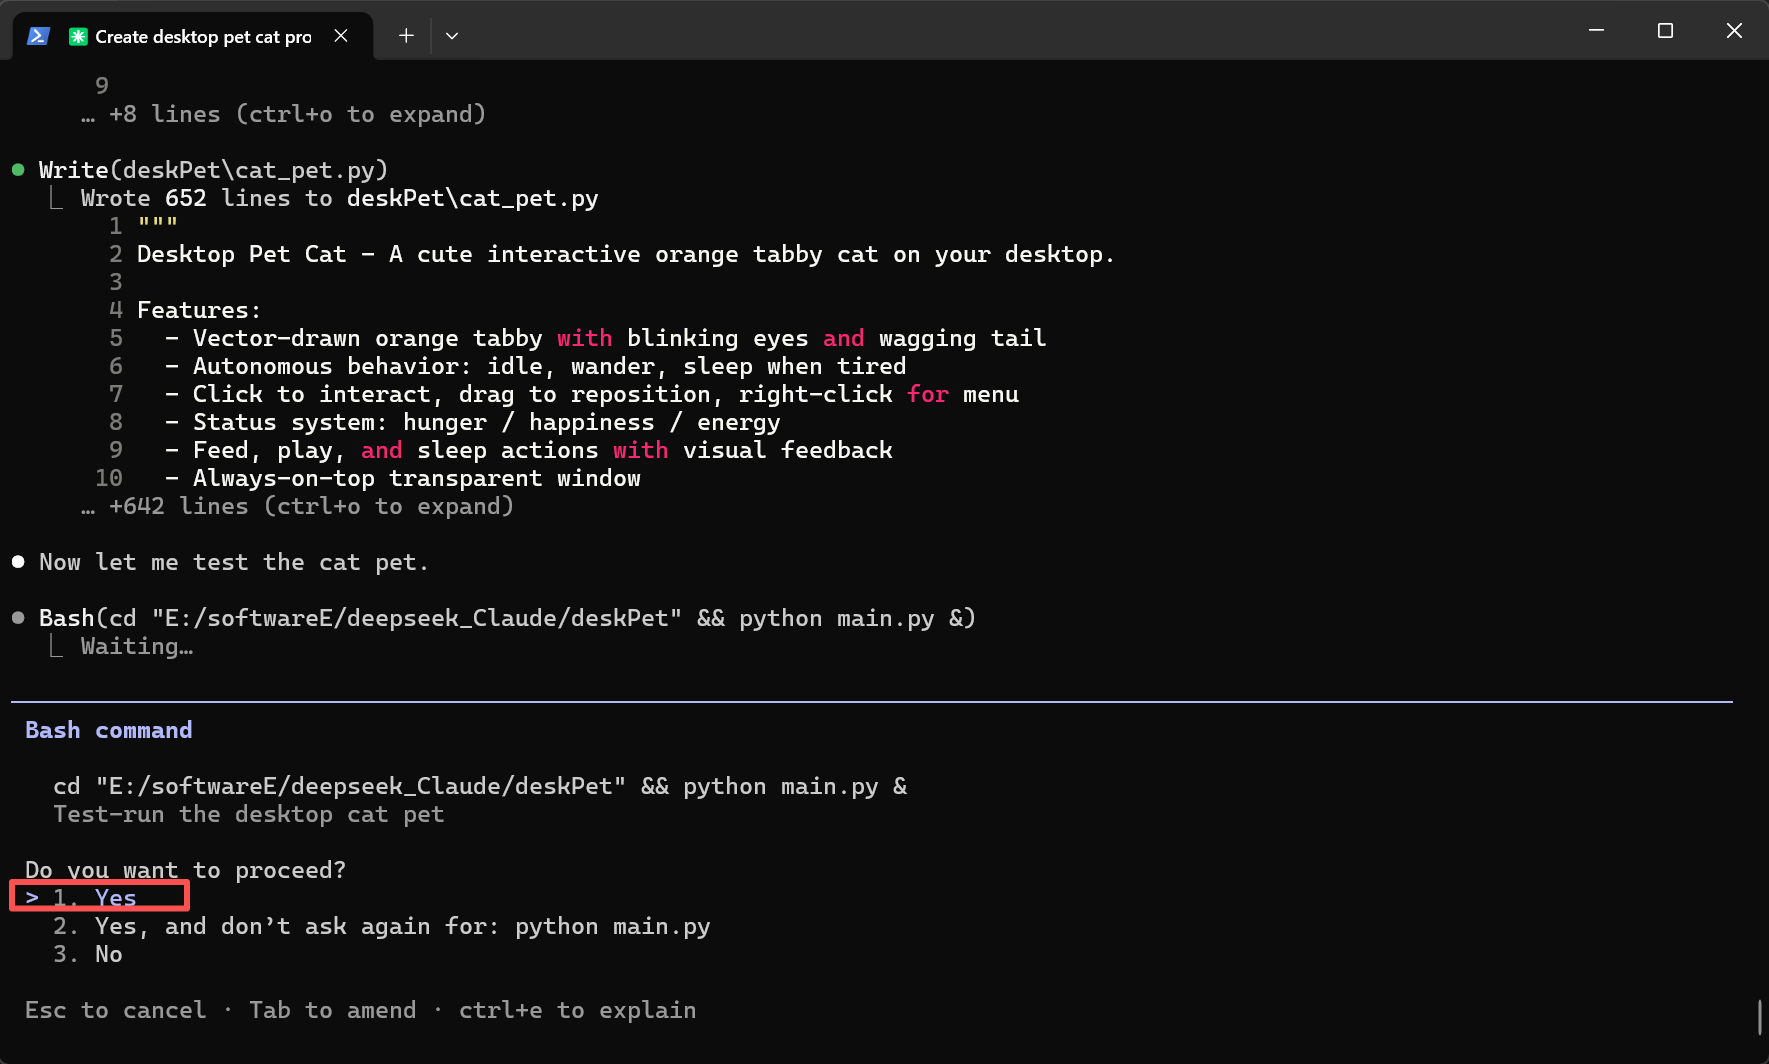Click the 'Vector-drawn orange tabby' line
This screenshot has height=1064, width=1769.
[x=606, y=338]
